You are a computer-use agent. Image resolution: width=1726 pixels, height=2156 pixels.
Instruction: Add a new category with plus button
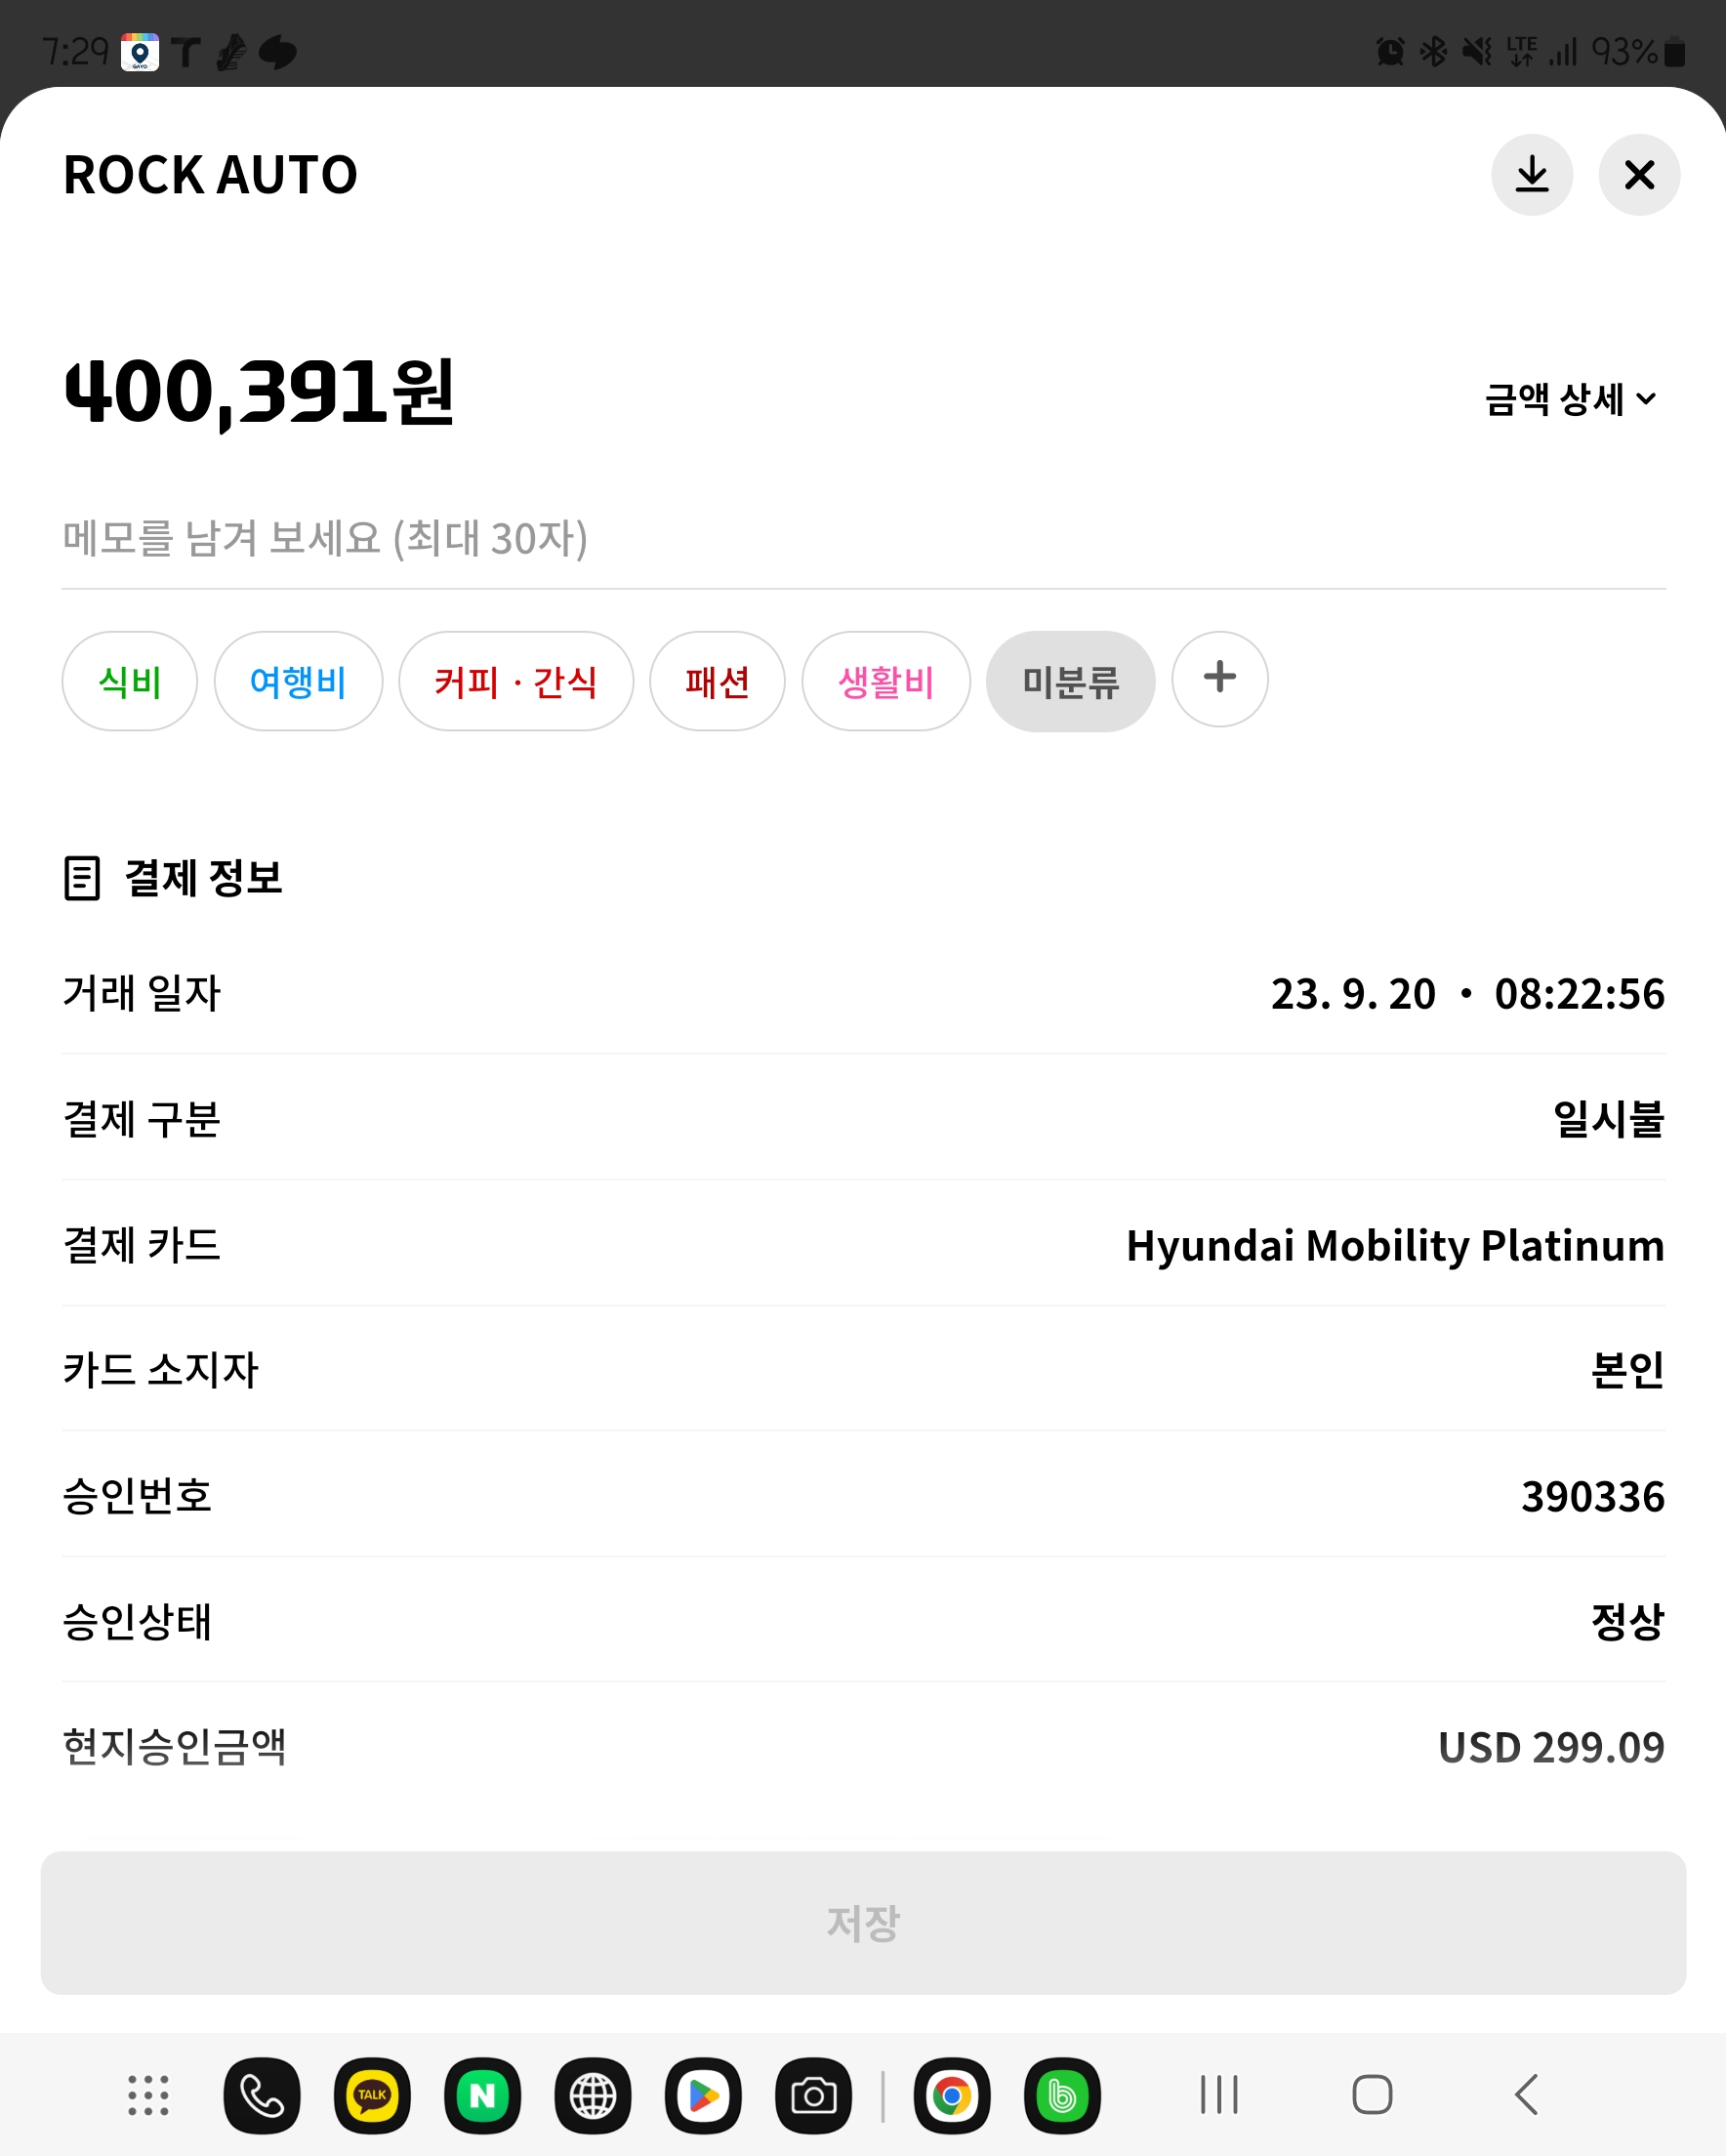click(1220, 679)
